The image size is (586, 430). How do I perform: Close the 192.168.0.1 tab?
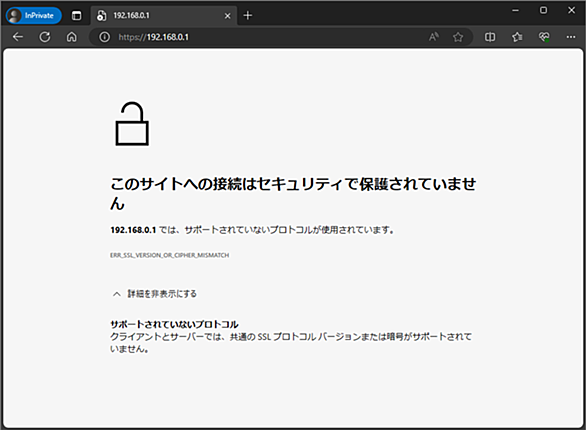227,16
